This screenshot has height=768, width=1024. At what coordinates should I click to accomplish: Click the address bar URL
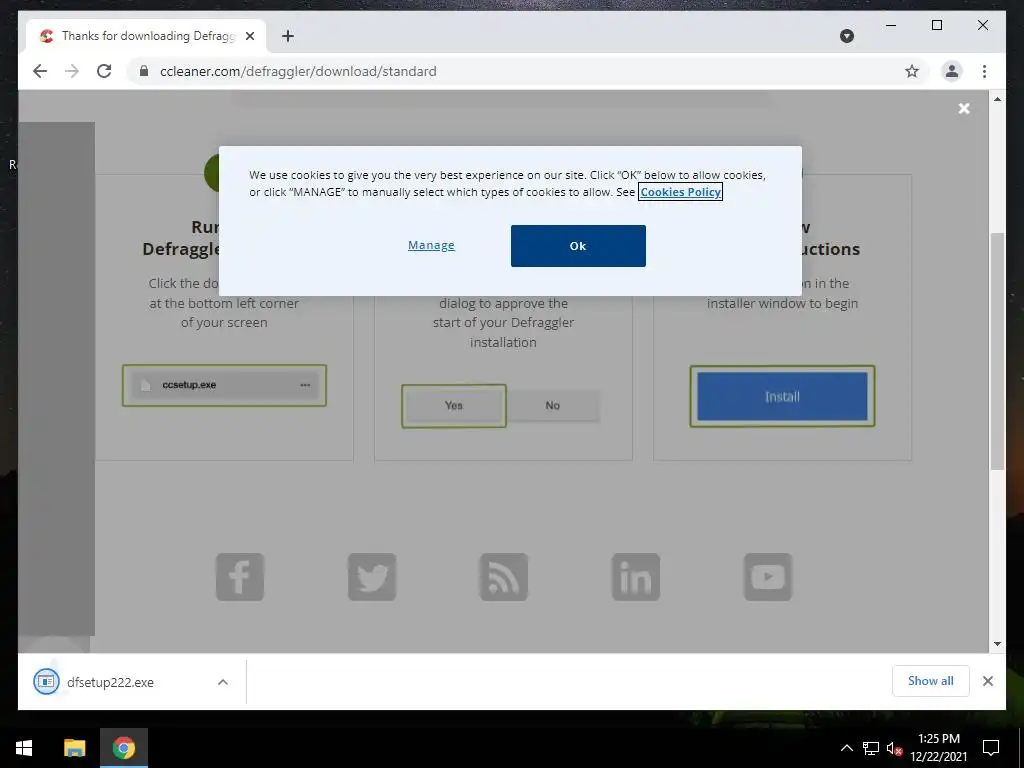click(298, 71)
